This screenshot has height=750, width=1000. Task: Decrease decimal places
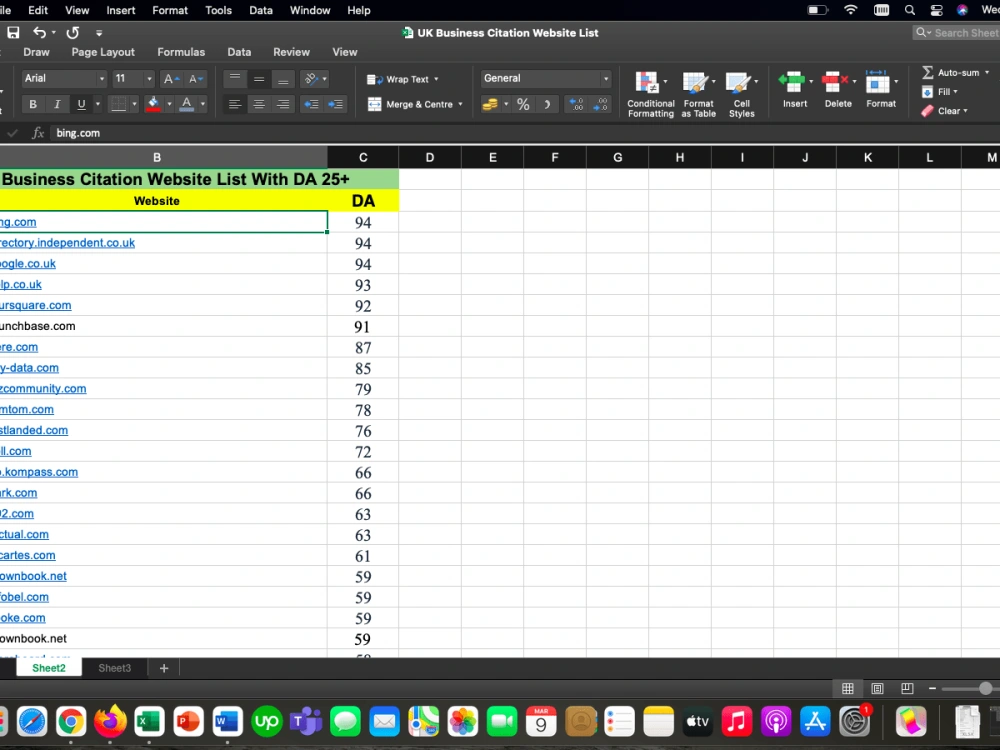(x=601, y=104)
